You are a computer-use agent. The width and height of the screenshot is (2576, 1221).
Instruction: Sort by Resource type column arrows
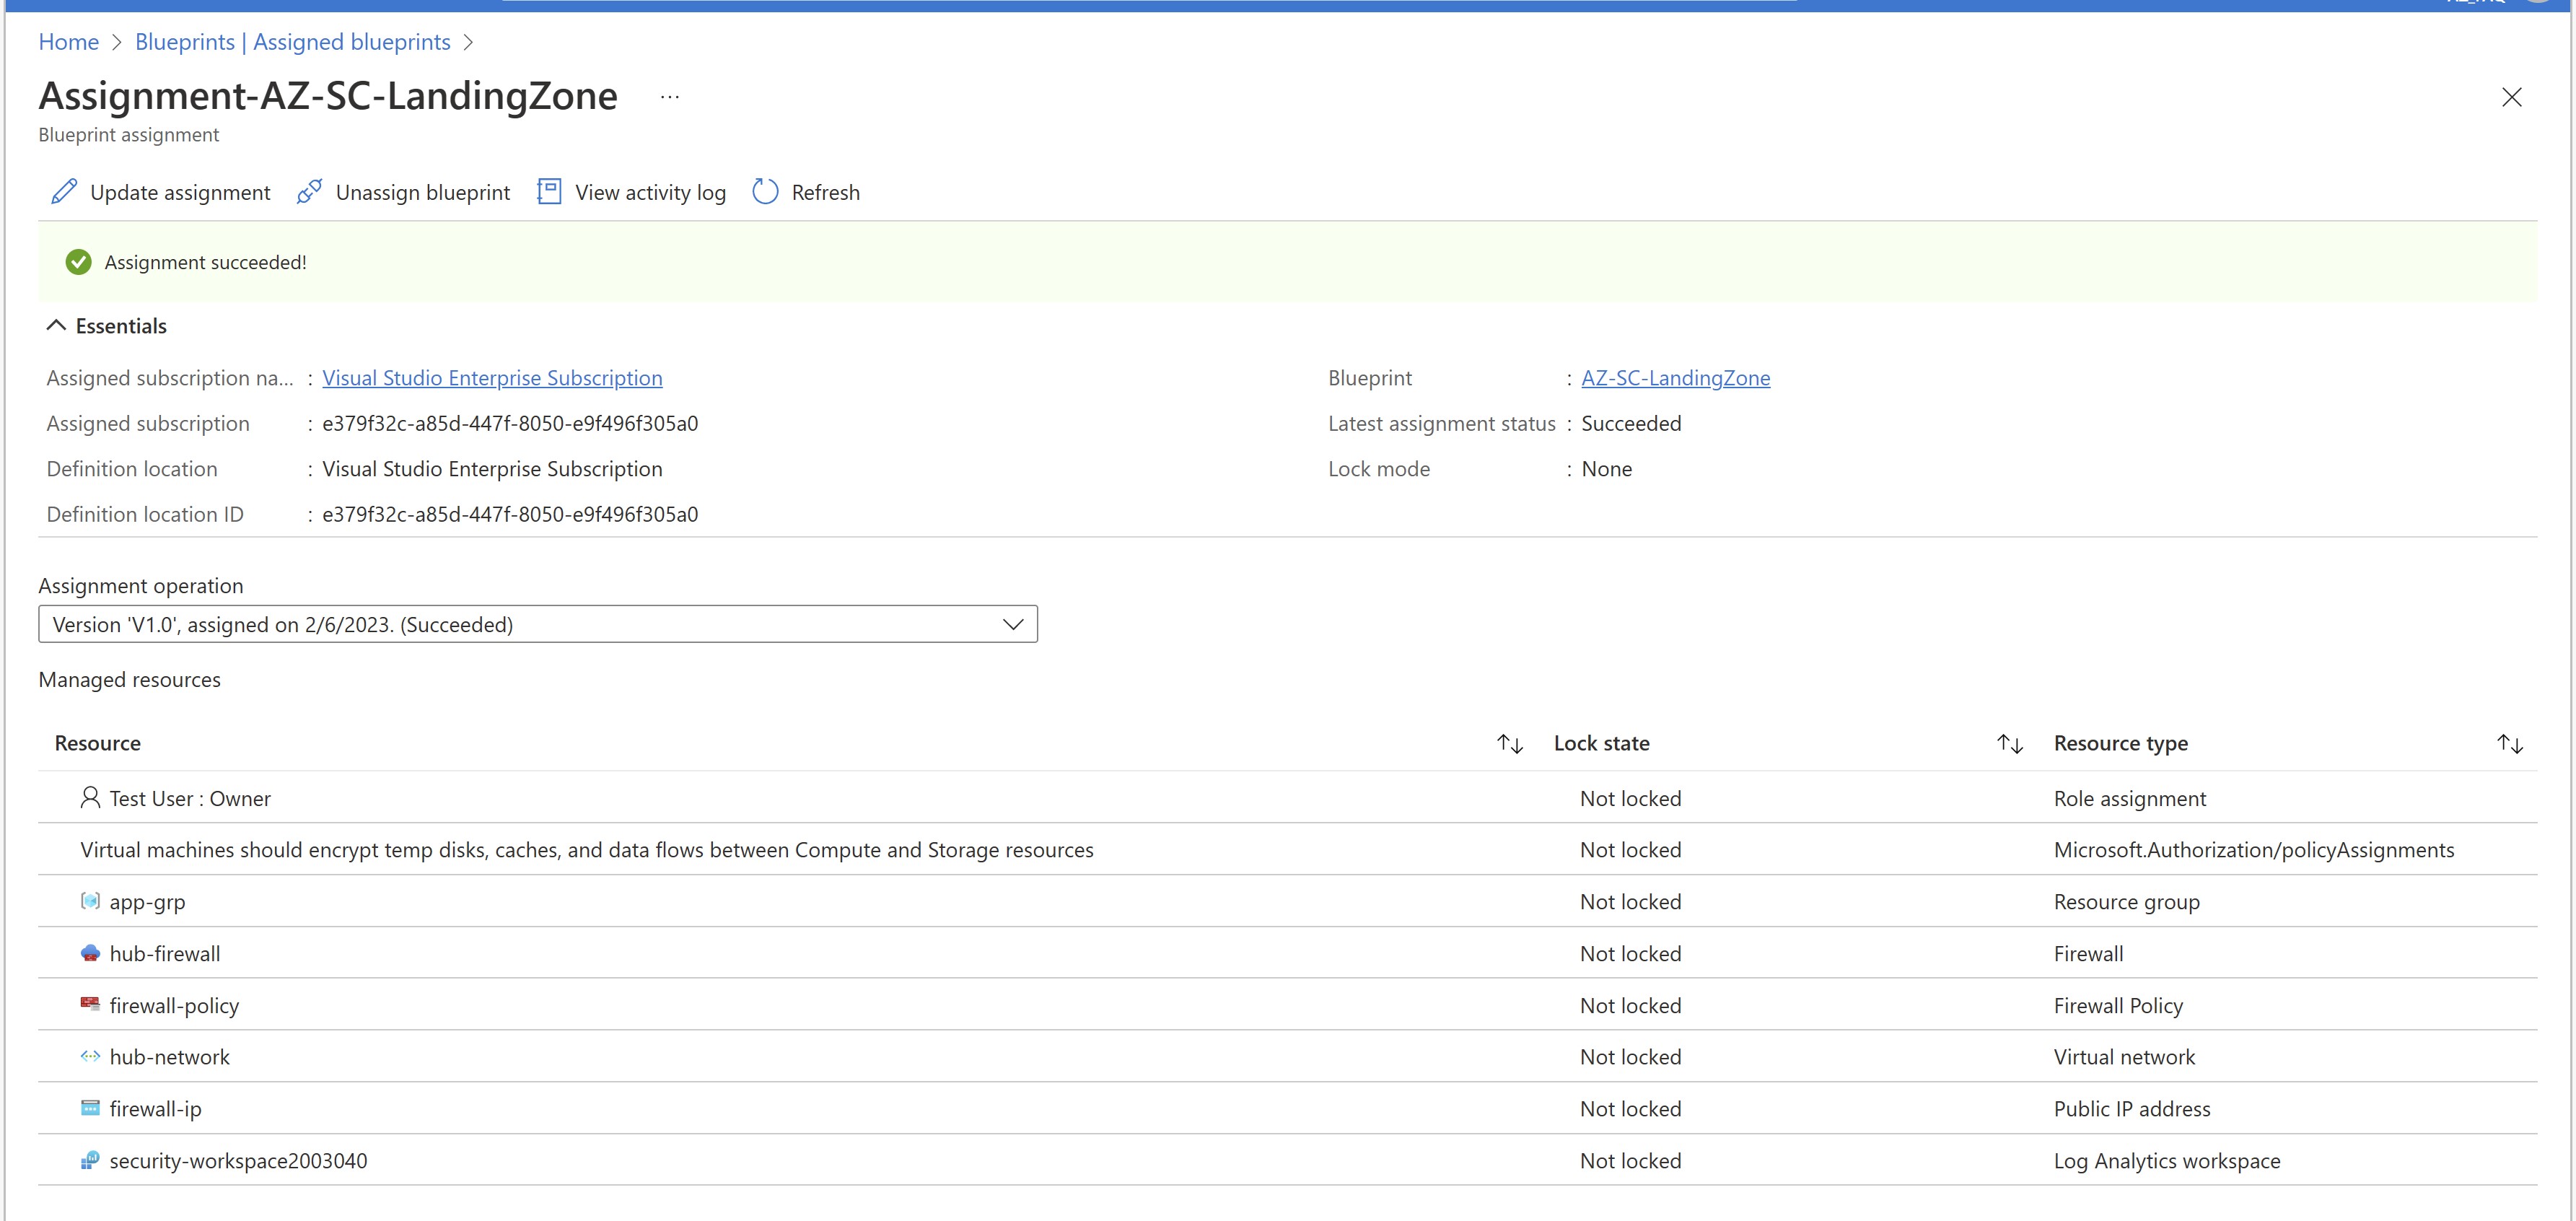tap(2510, 743)
